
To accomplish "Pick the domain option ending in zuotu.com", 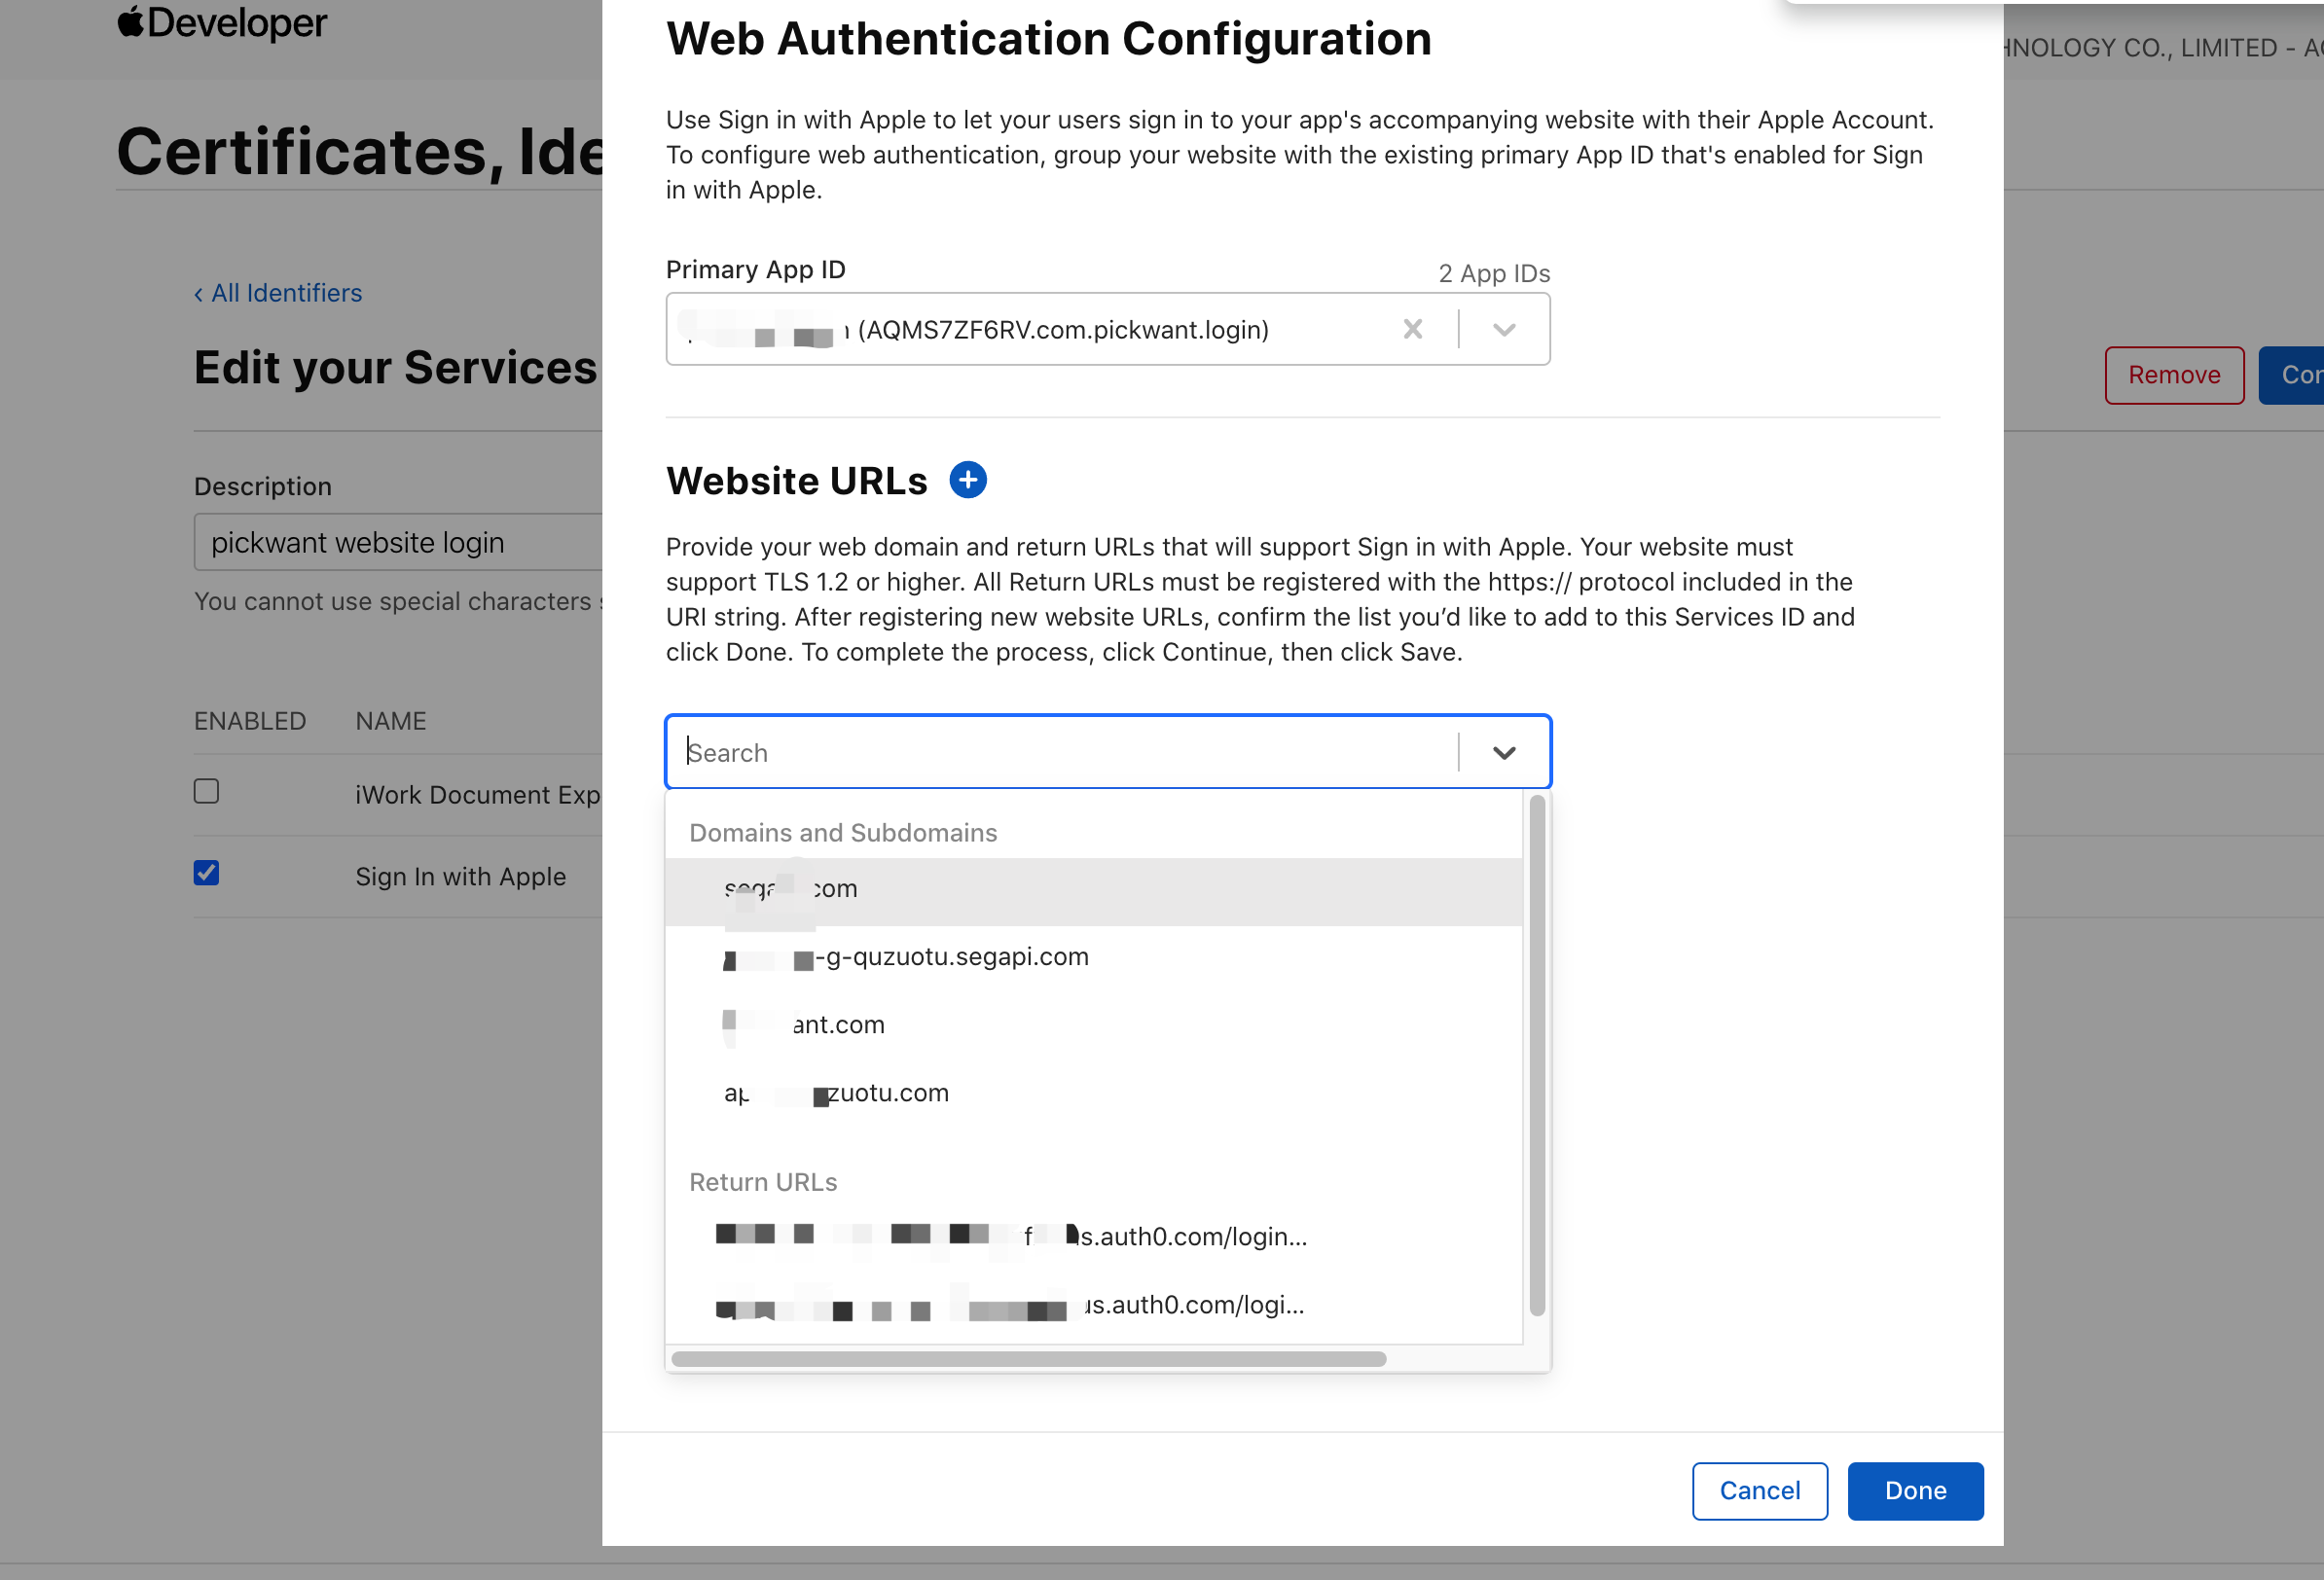I will coord(885,1093).
